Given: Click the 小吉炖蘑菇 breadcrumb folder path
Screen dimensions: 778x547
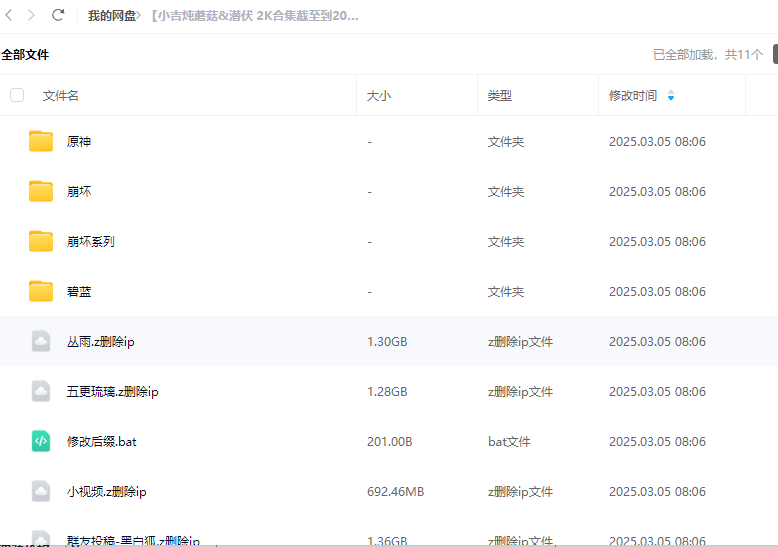Looking at the screenshot, I should tap(255, 16).
